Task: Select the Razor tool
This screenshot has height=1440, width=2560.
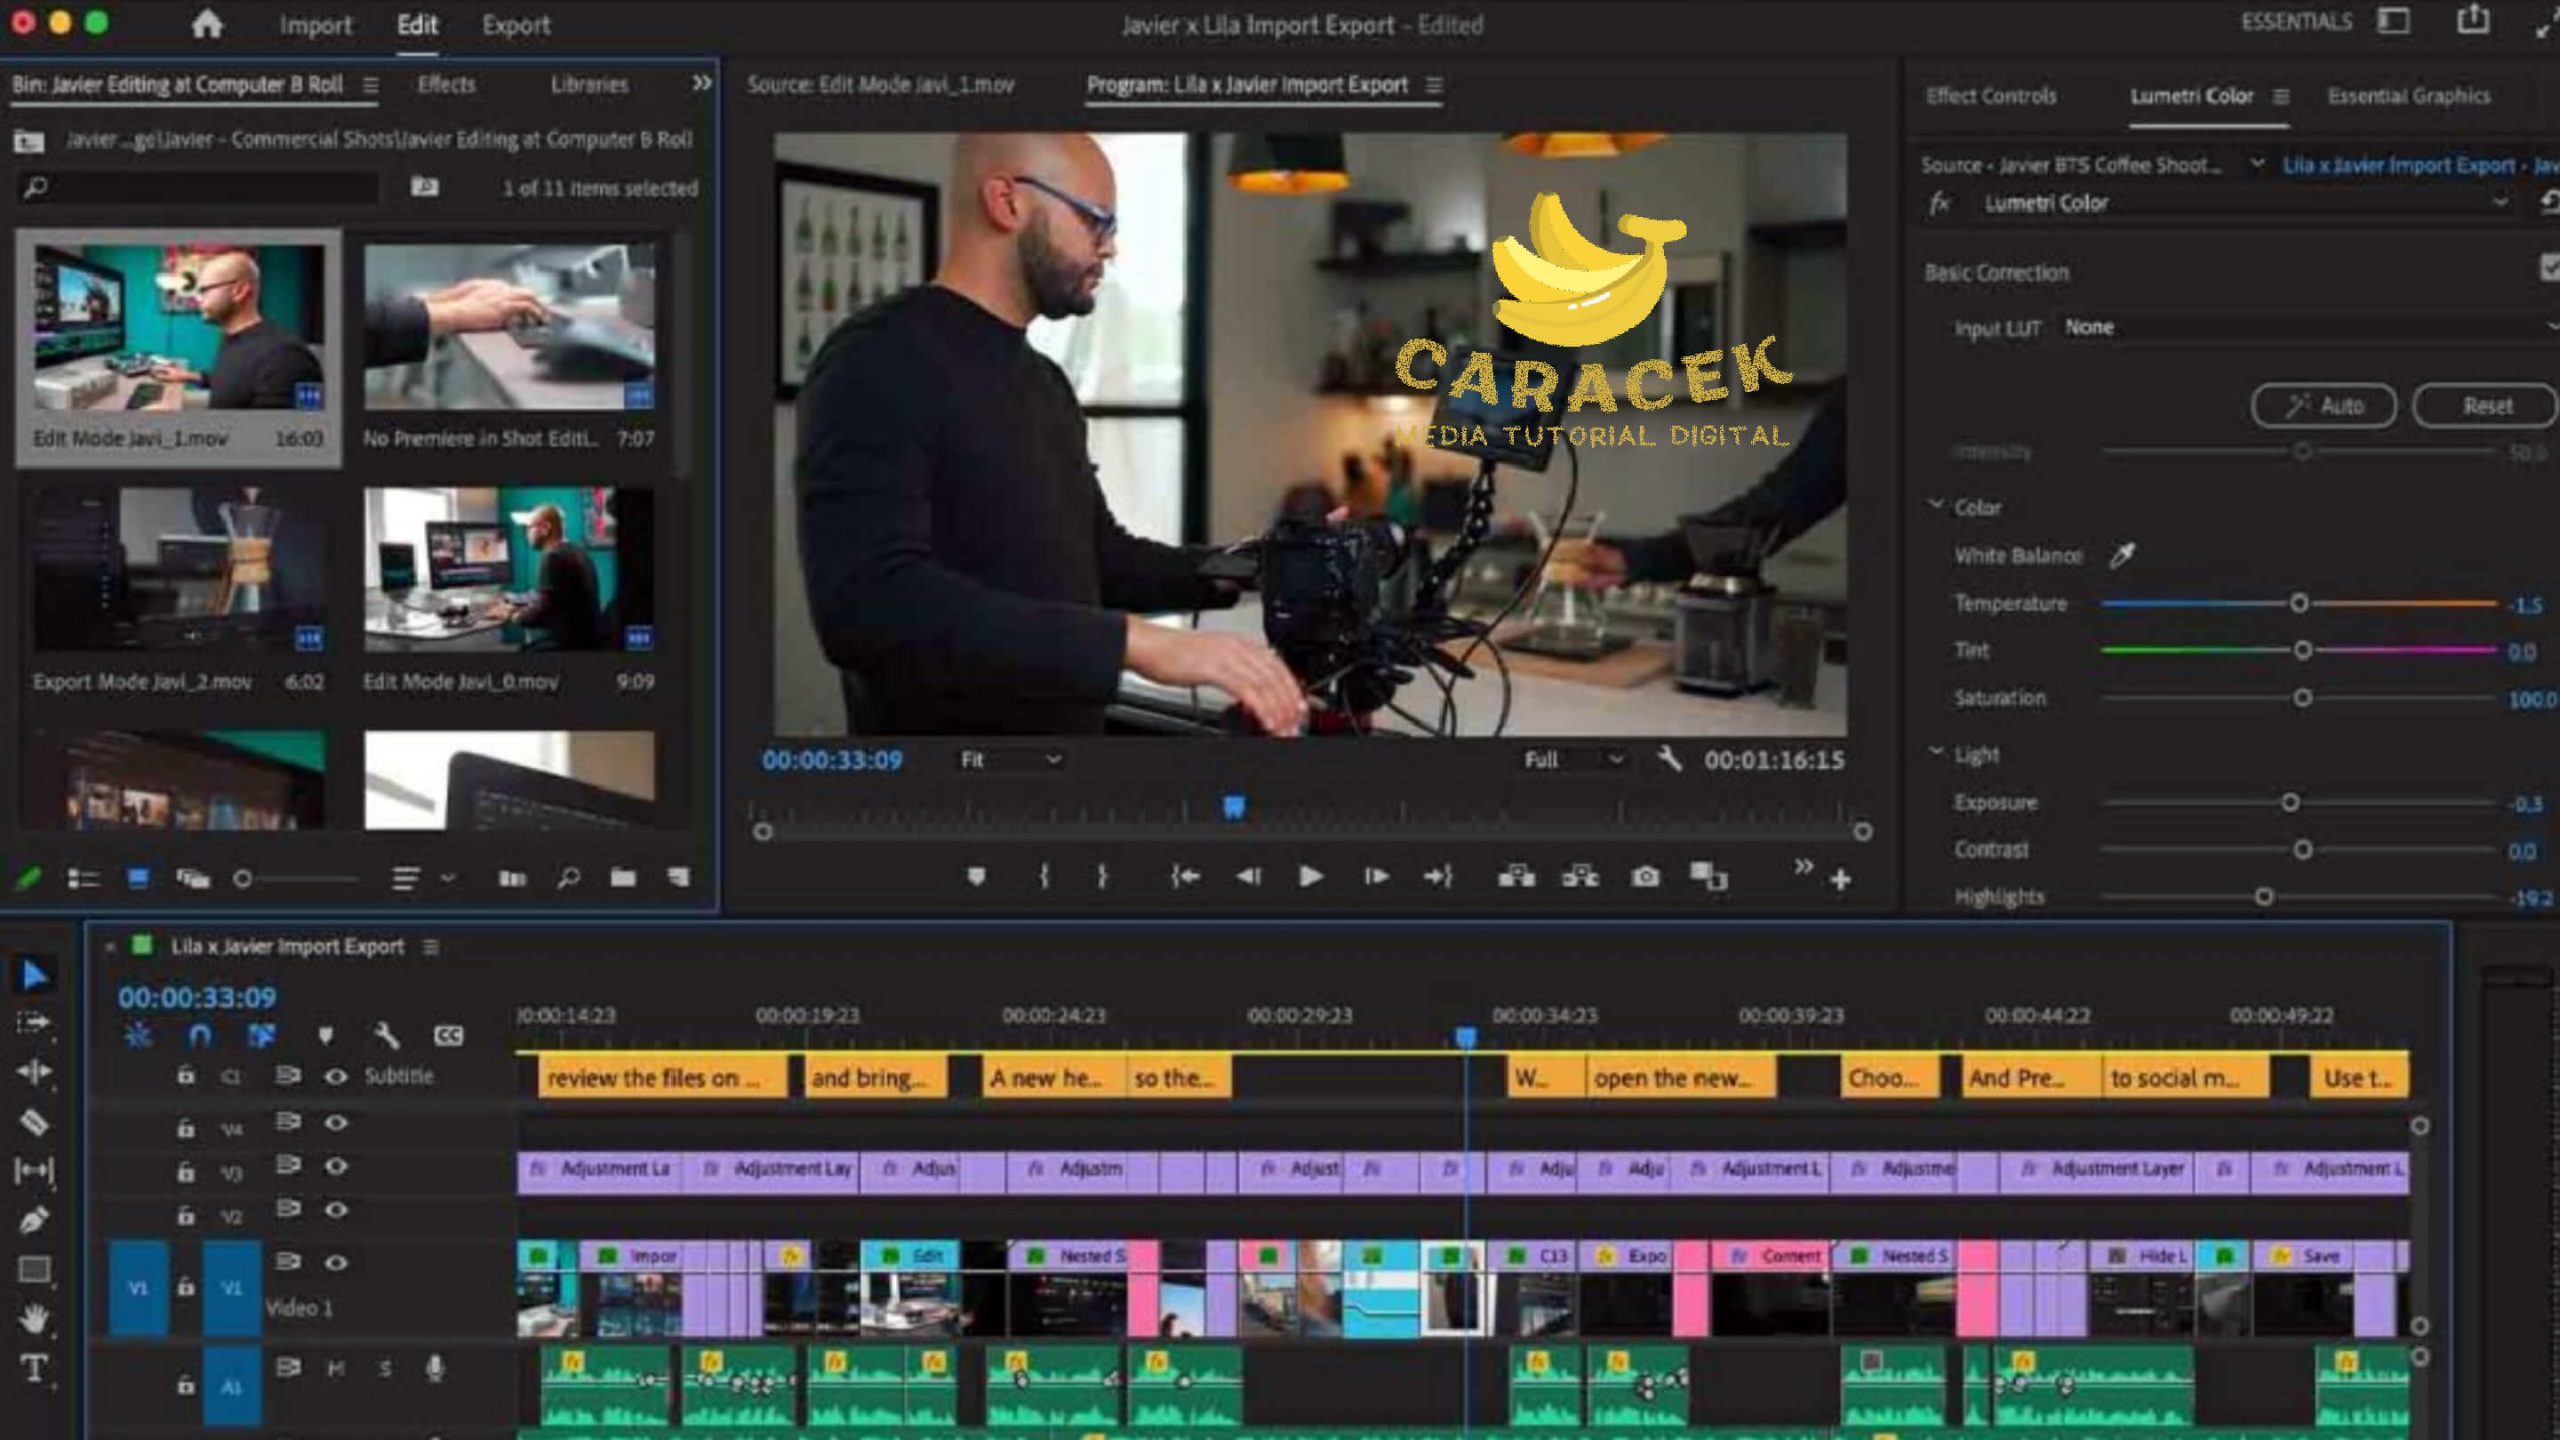Action: coord(34,1122)
